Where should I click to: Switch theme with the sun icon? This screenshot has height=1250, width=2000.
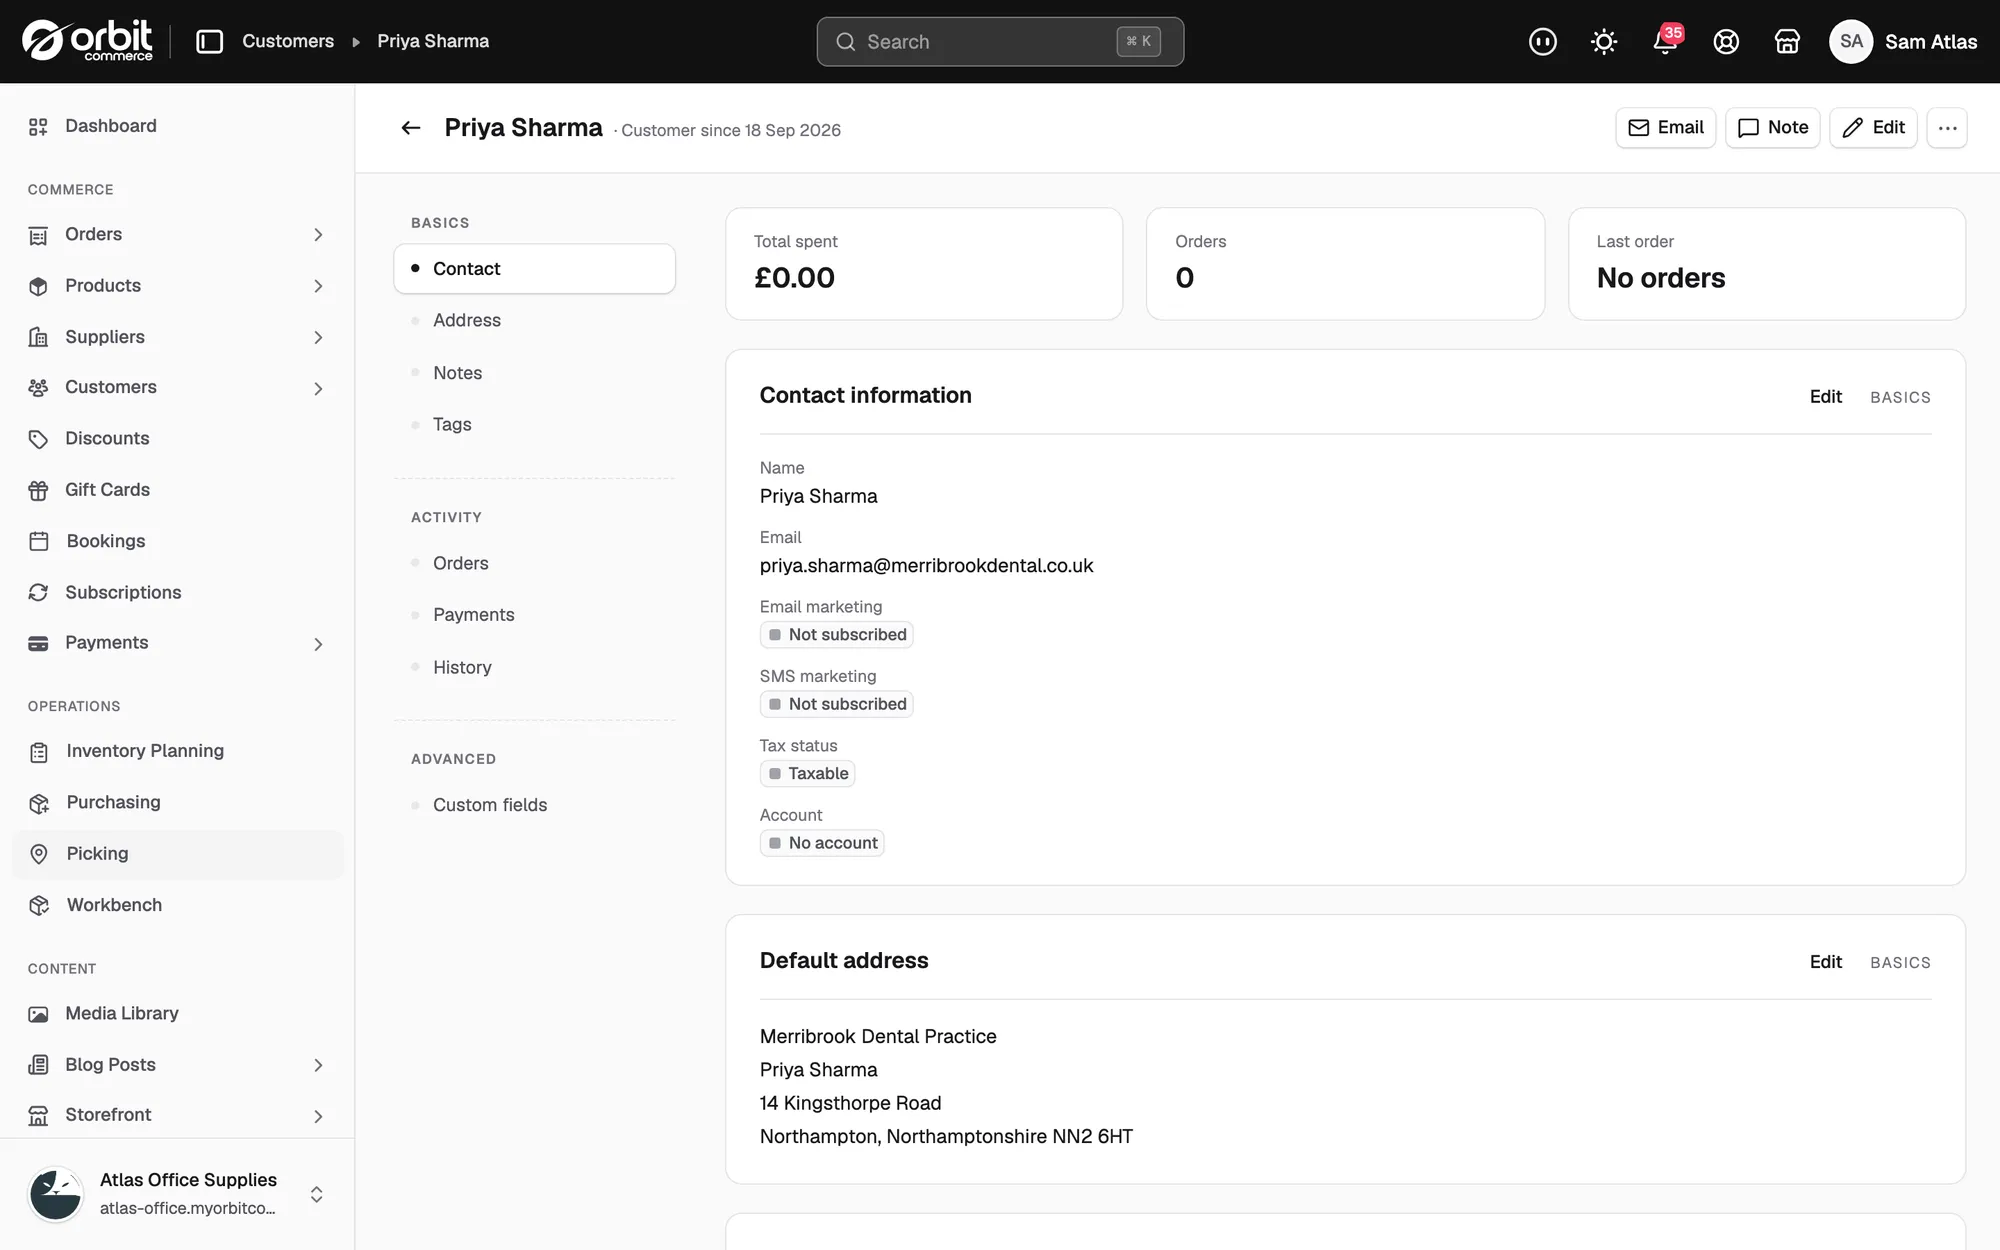pos(1604,41)
